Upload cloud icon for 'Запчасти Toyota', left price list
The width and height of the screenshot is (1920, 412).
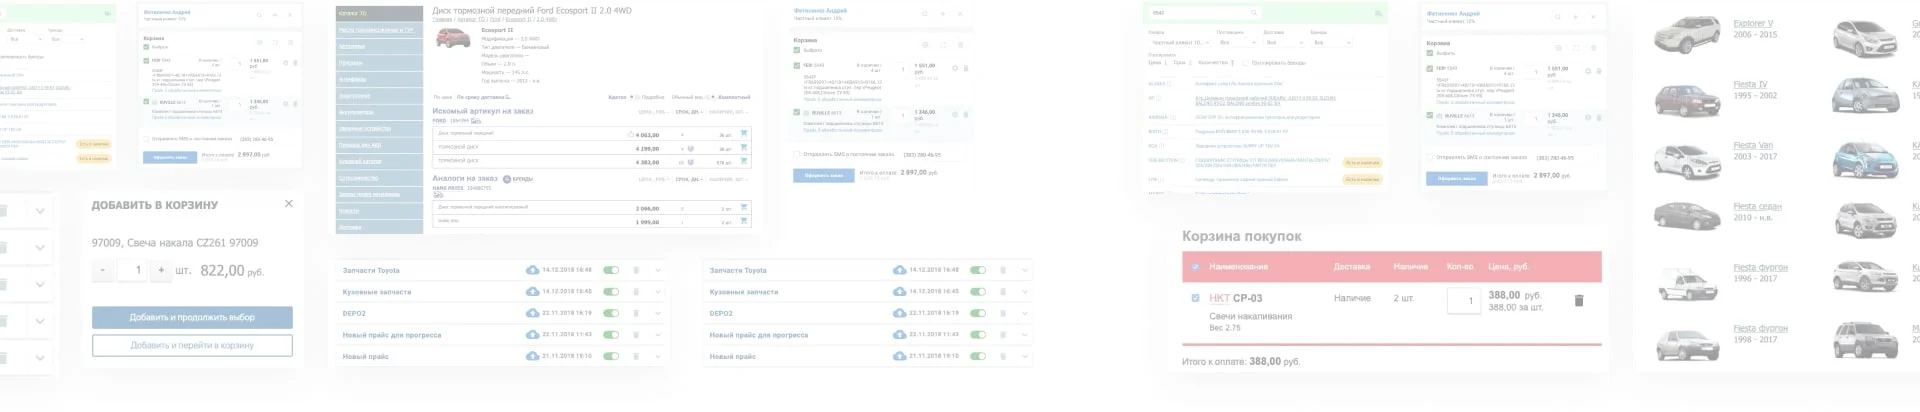pyautogui.click(x=532, y=270)
